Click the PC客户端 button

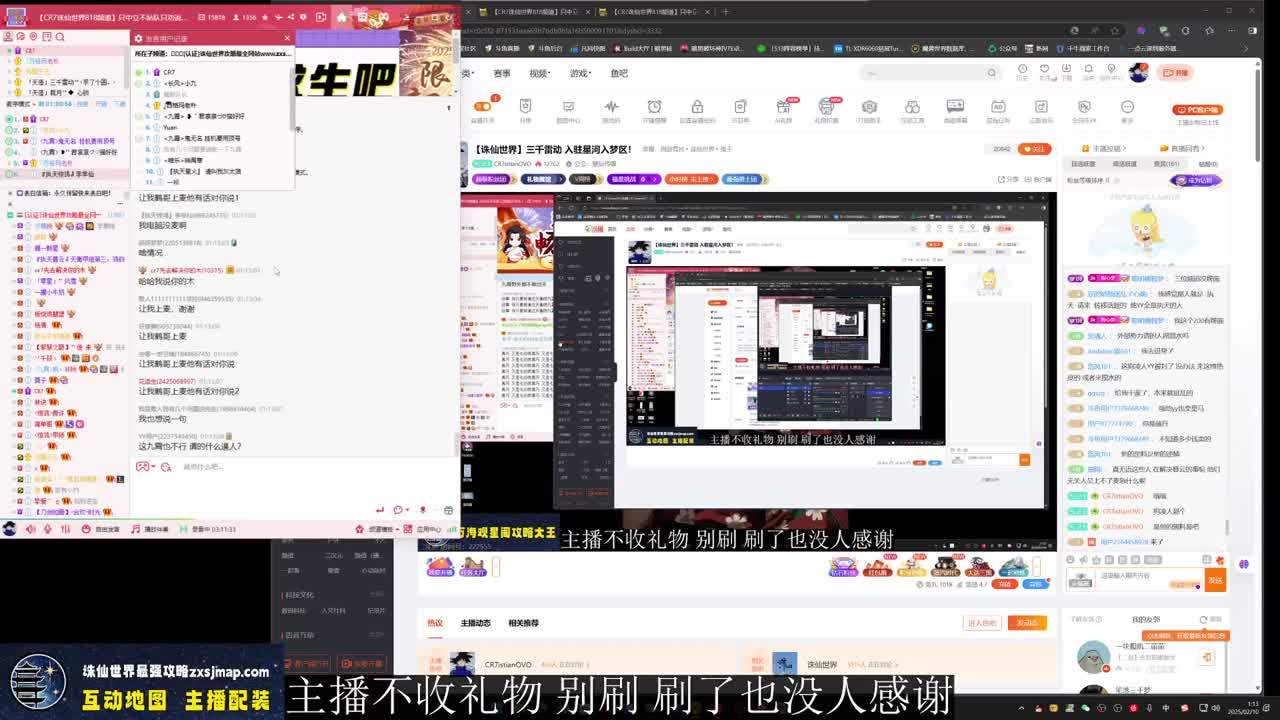coord(1198,110)
